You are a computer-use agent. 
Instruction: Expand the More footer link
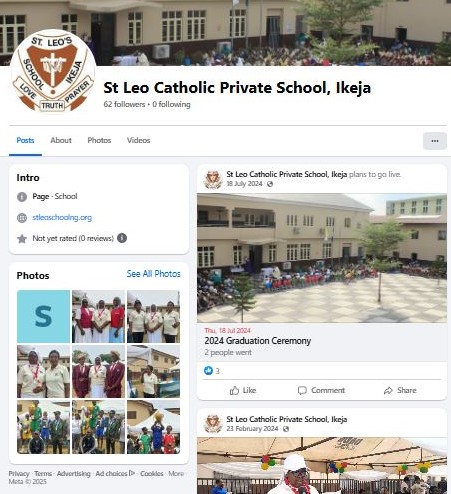point(176,473)
